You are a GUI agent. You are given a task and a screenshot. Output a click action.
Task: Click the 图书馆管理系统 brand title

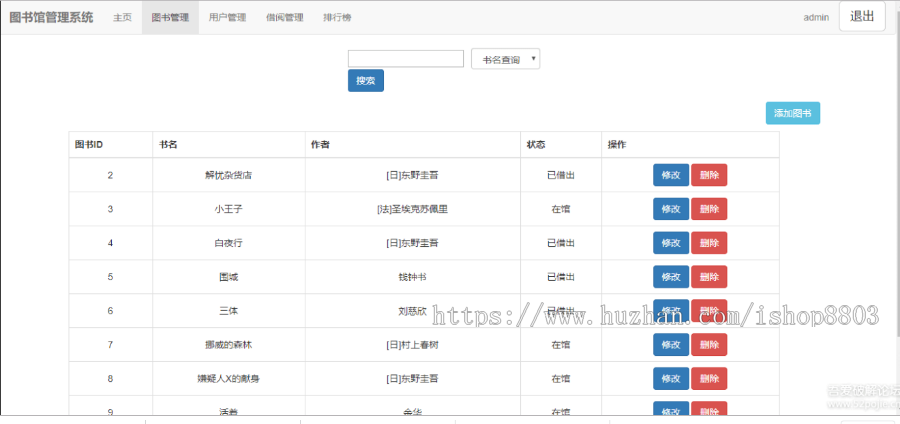point(51,17)
